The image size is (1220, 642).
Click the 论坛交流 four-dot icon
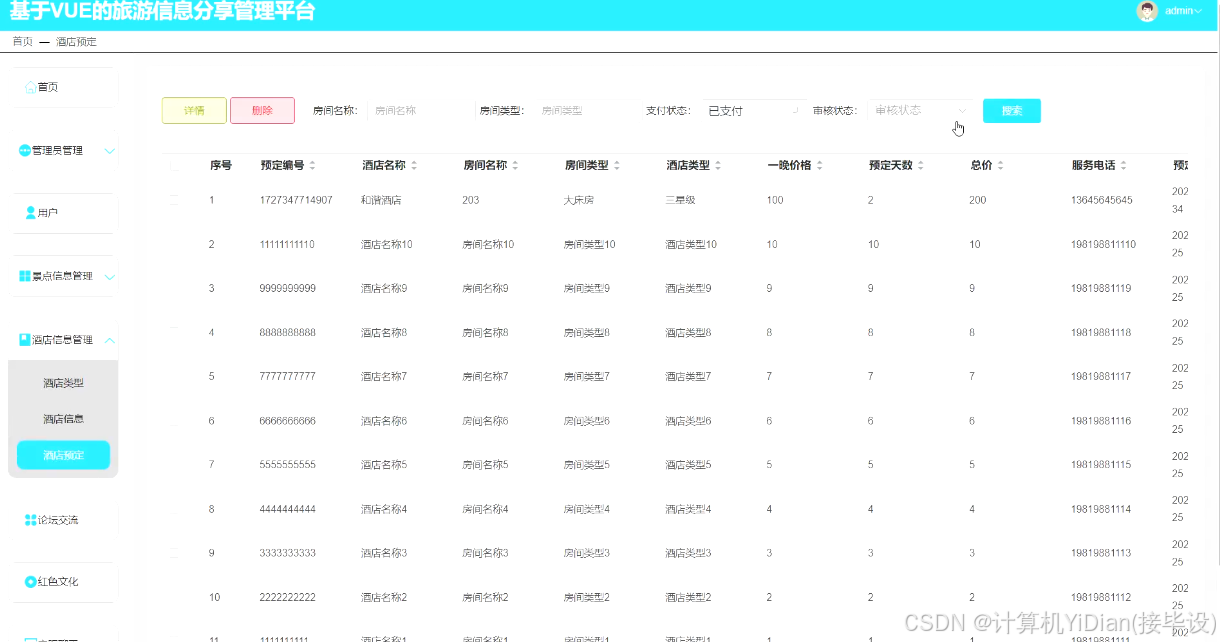[30, 520]
